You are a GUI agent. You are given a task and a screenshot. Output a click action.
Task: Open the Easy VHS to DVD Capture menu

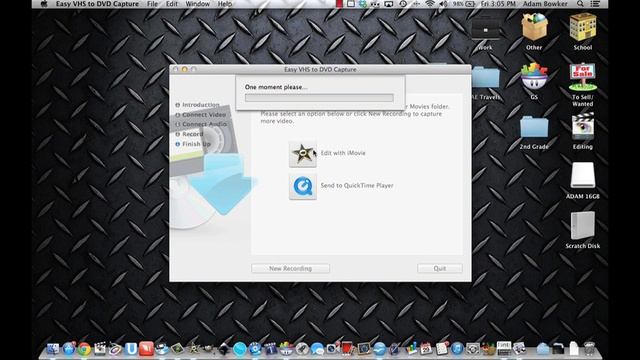pos(97,4)
